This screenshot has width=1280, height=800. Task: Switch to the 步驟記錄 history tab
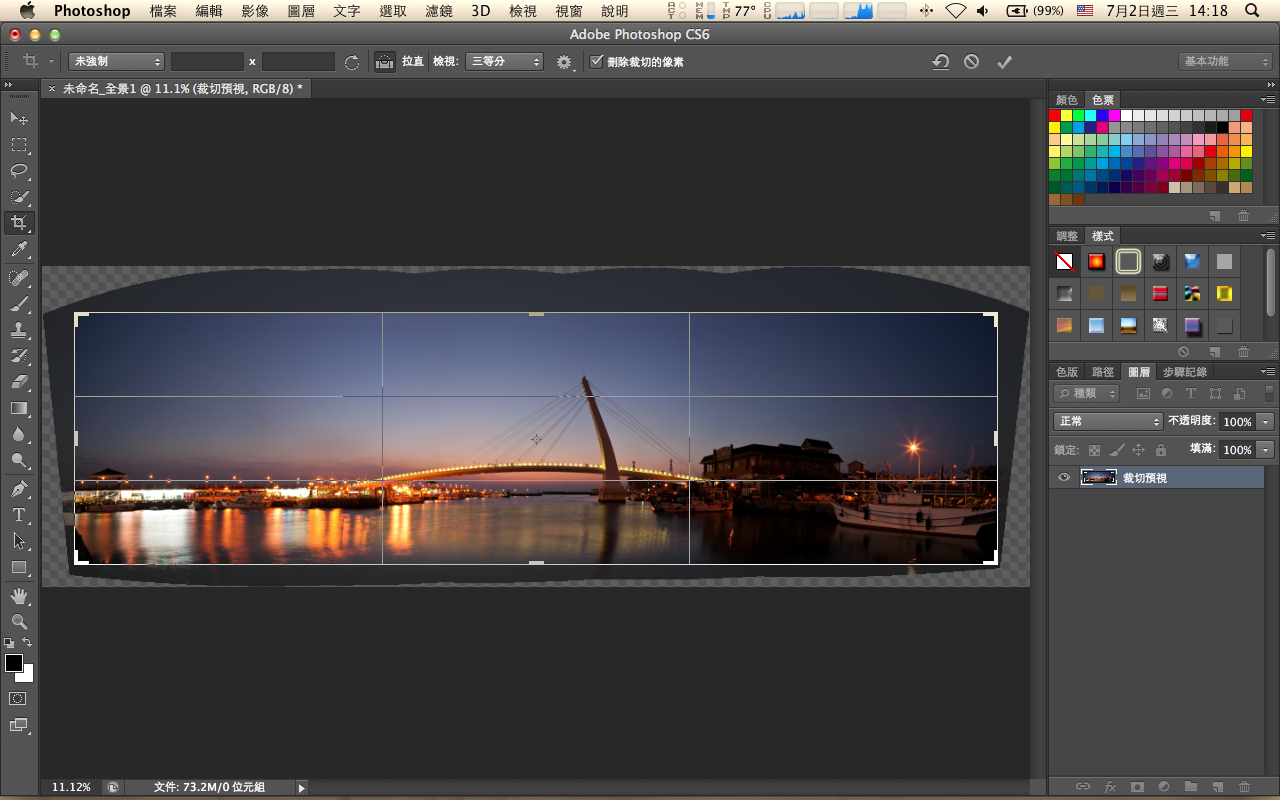pyautogui.click(x=1184, y=372)
